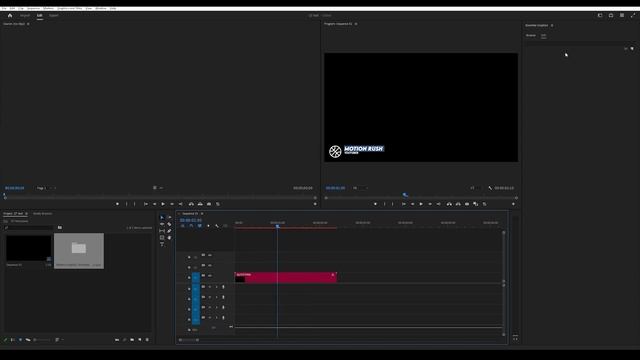Viewport: 640px width, 360px height.
Task: Open Program monitor playback resolution dropdown
Action: pyautogui.click(x=475, y=188)
